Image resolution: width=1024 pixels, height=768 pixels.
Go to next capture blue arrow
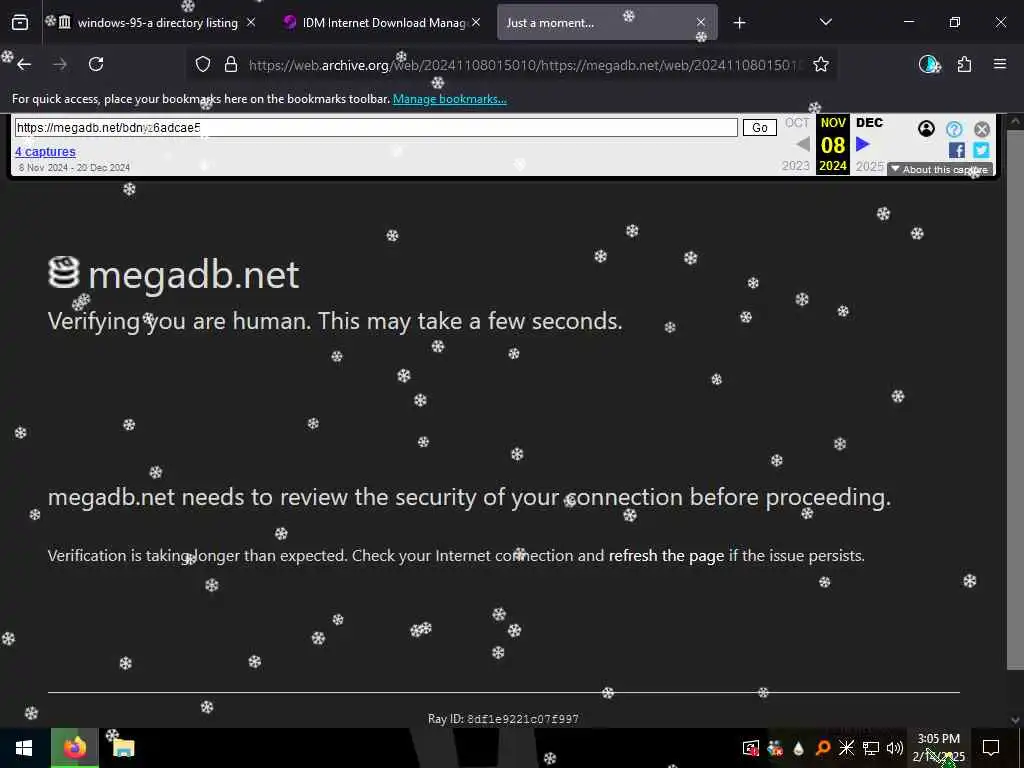pos(863,144)
